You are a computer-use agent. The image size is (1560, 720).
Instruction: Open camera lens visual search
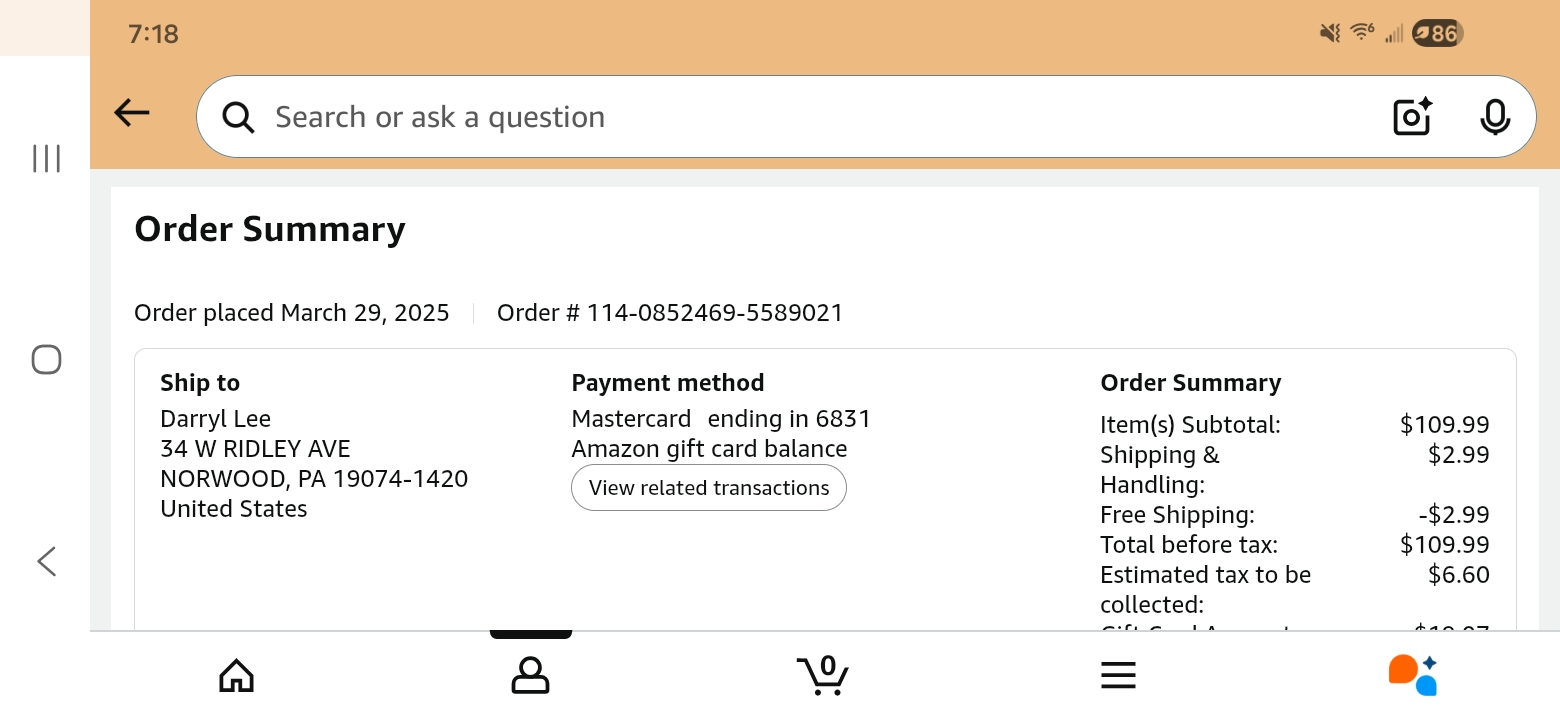click(x=1412, y=117)
